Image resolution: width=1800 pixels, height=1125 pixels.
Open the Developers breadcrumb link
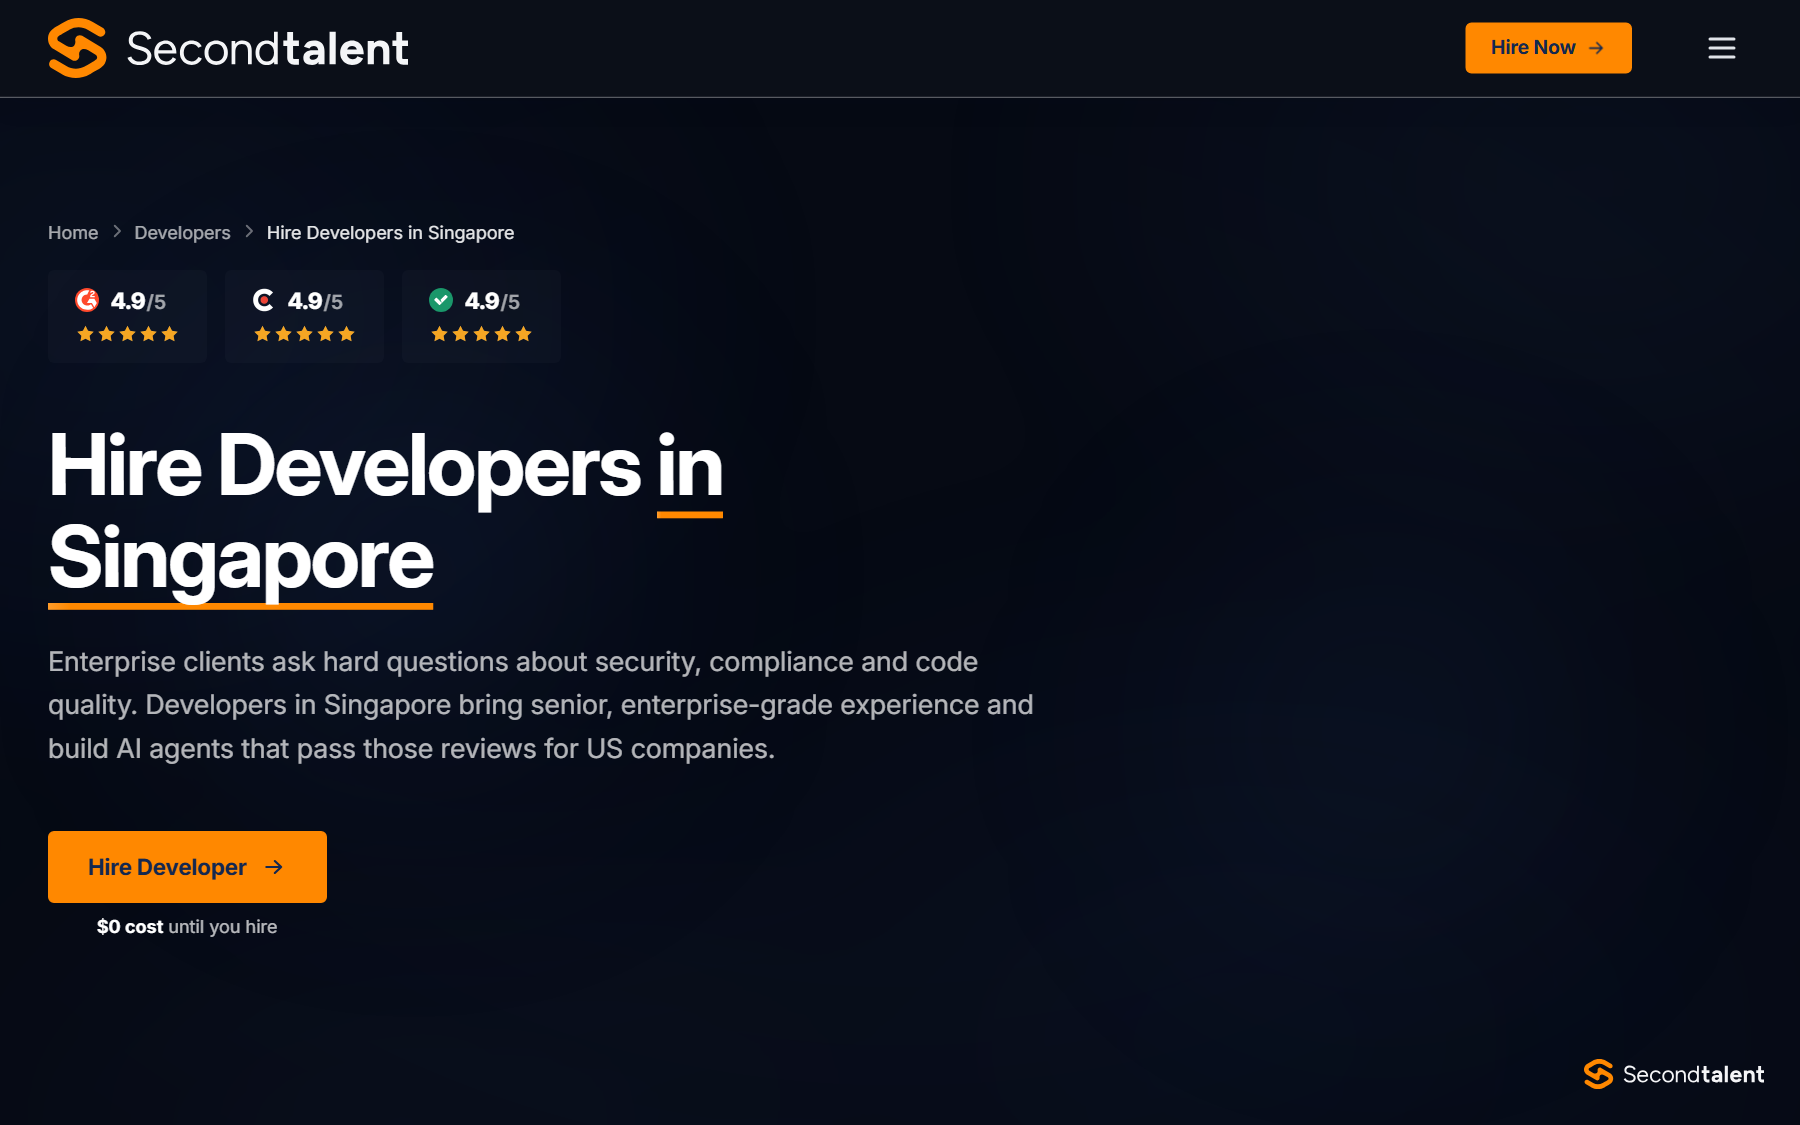pyautogui.click(x=182, y=233)
